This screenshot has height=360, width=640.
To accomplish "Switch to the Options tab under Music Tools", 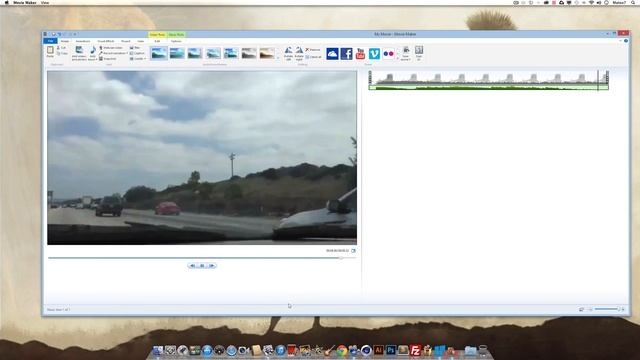I will pyautogui.click(x=176, y=41).
